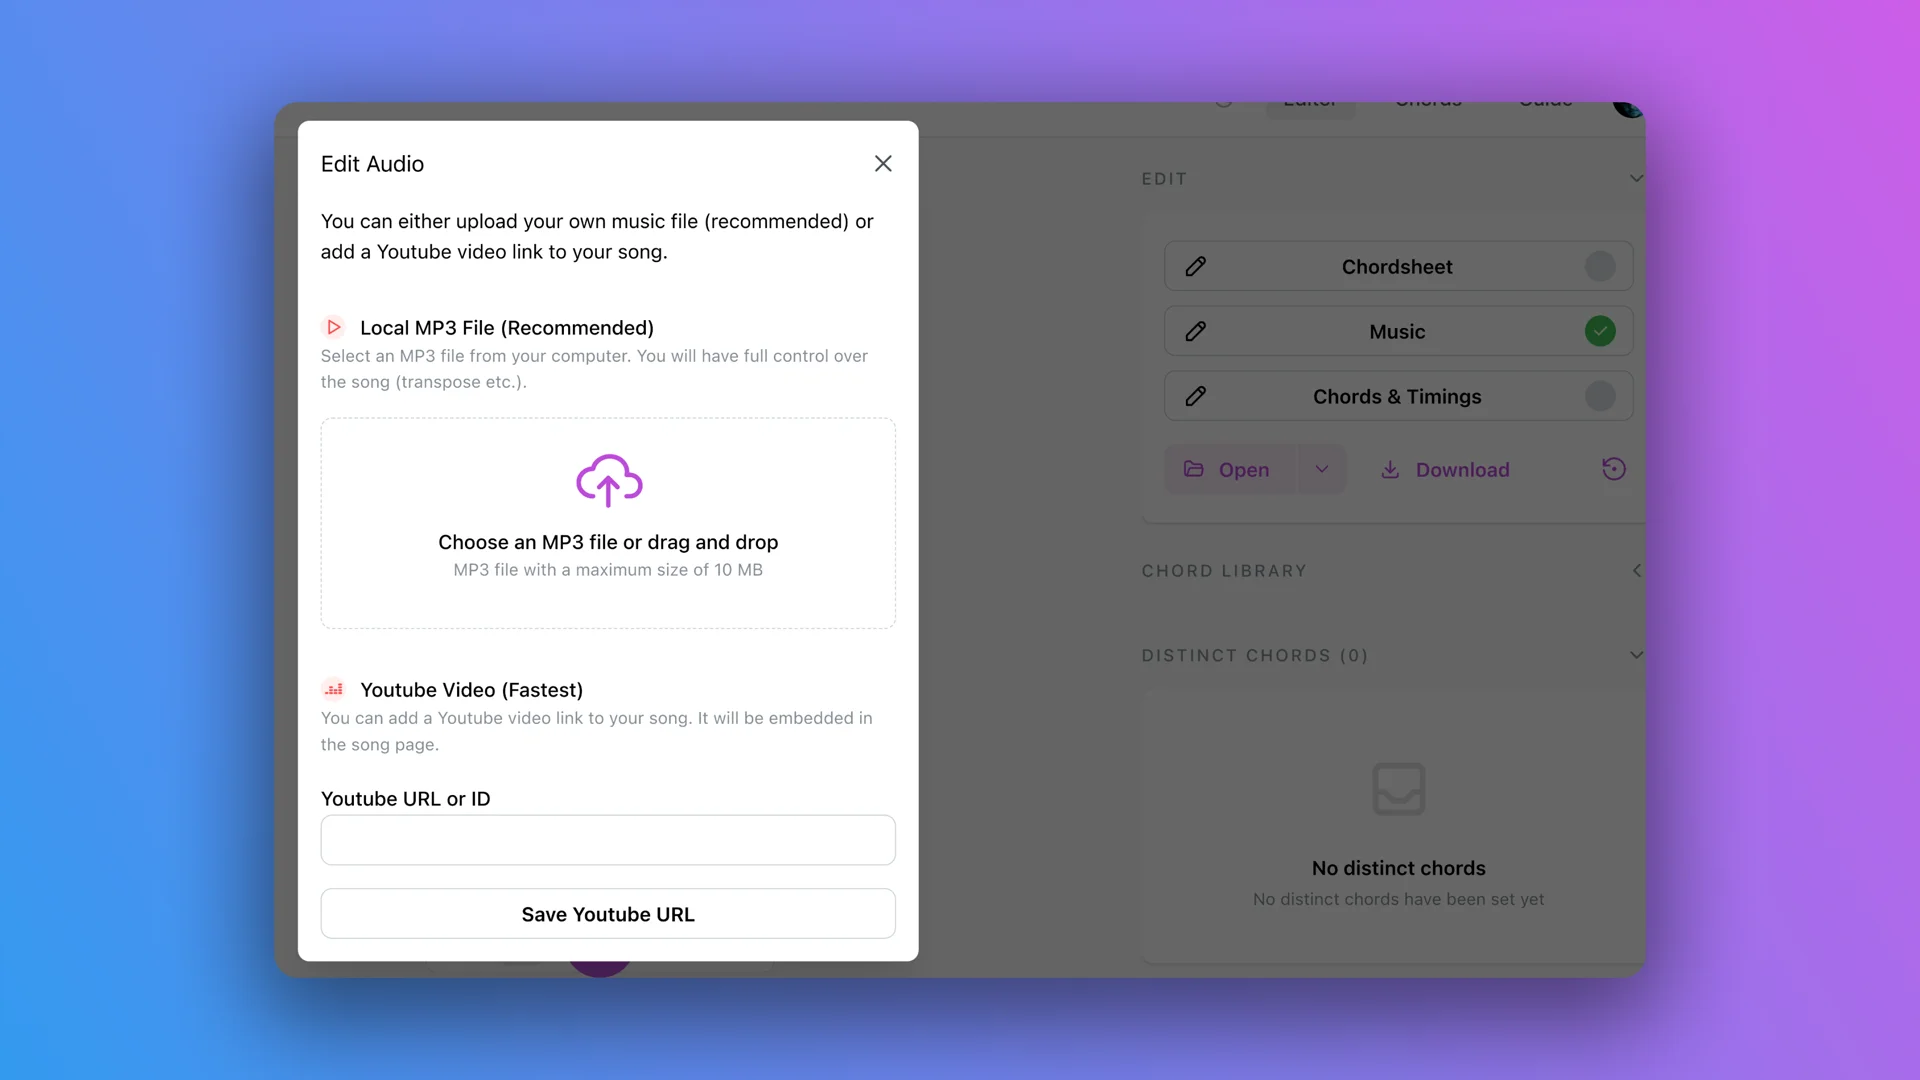Open the Music editor button

click(x=1398, y=331)
